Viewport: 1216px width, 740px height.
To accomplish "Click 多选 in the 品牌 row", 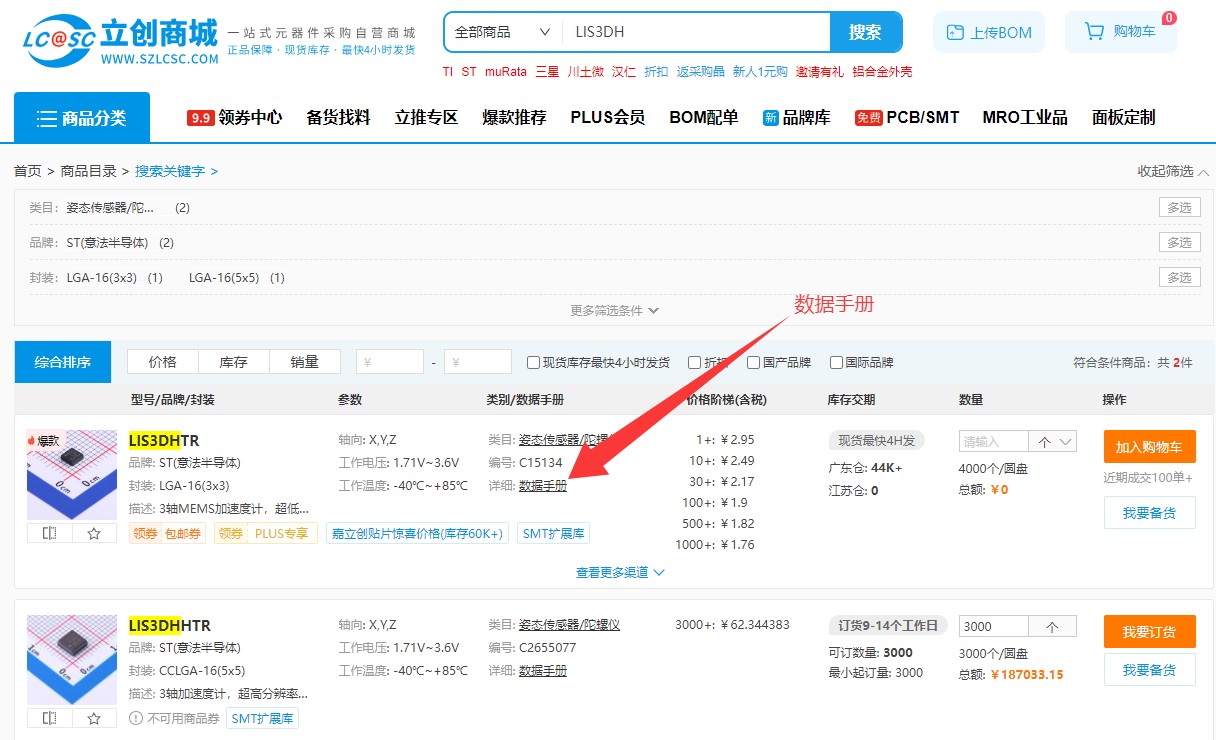I will point(1180,242).
